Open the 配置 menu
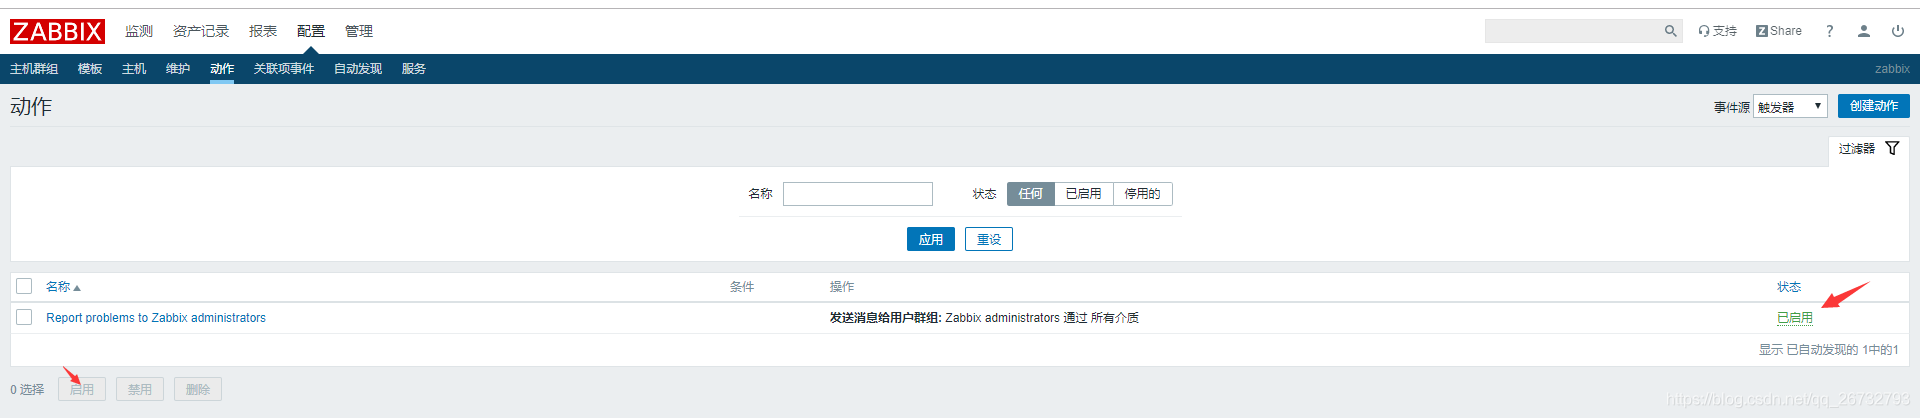This screenshot has width=1920, height=418. [311, 31]
